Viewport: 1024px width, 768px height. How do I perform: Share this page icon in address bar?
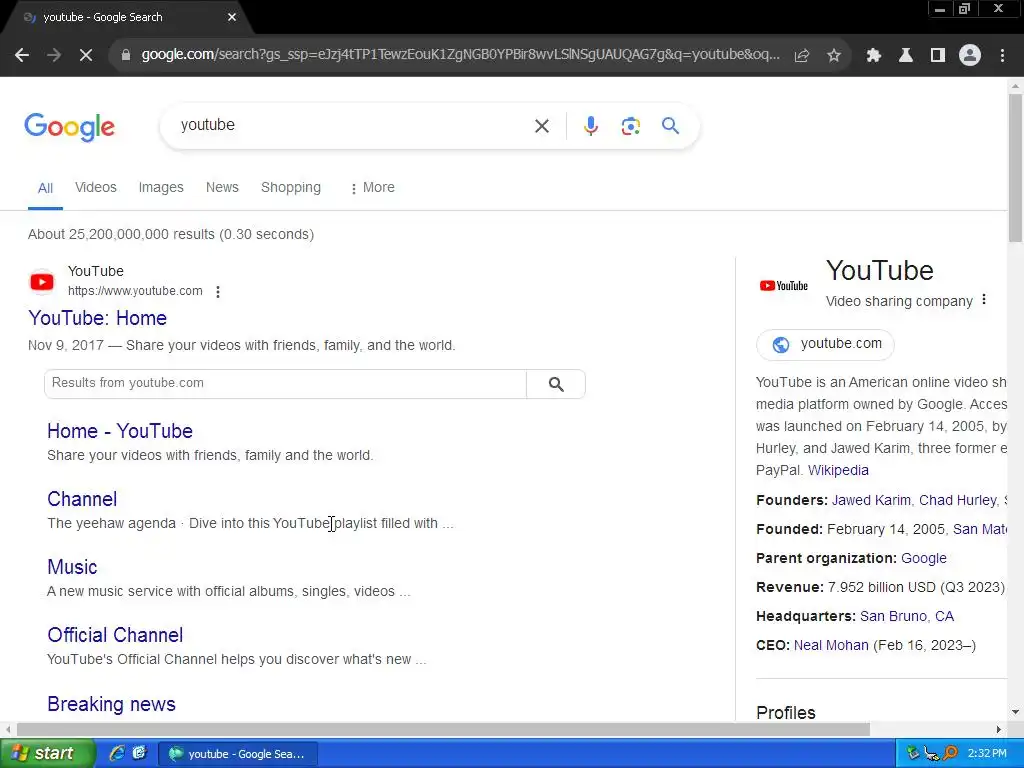802,56
